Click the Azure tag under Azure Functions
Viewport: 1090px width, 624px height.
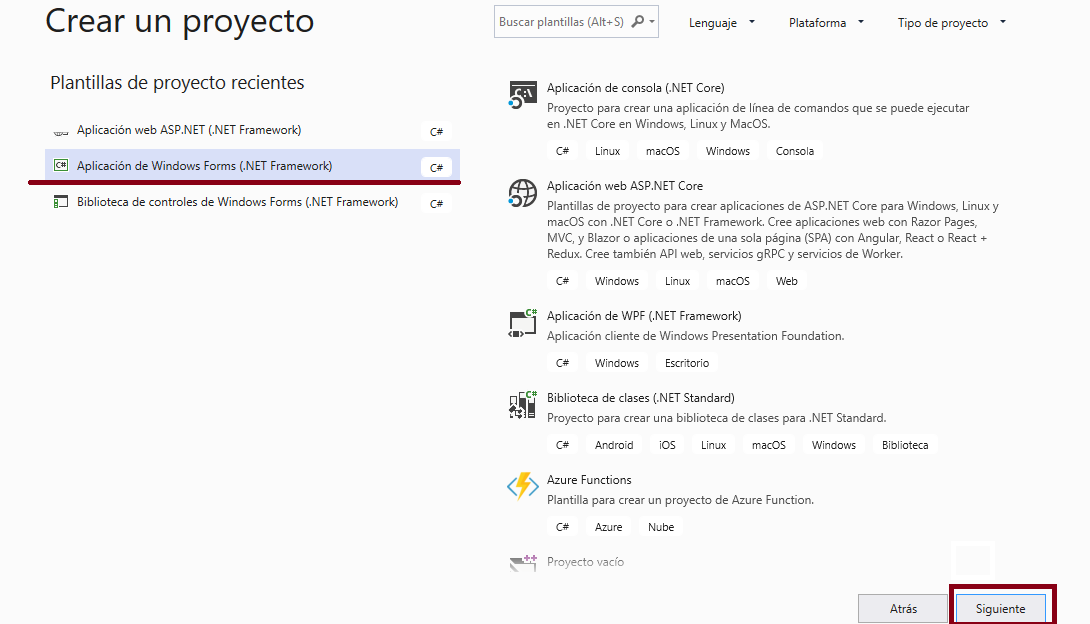pyautogui.click(x=608, y=527)
